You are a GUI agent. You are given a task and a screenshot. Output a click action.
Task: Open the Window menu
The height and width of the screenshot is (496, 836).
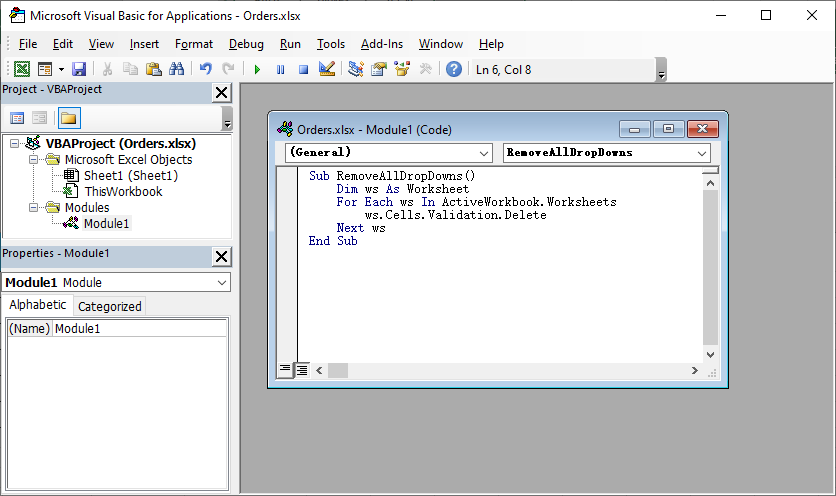coord(440,44)
